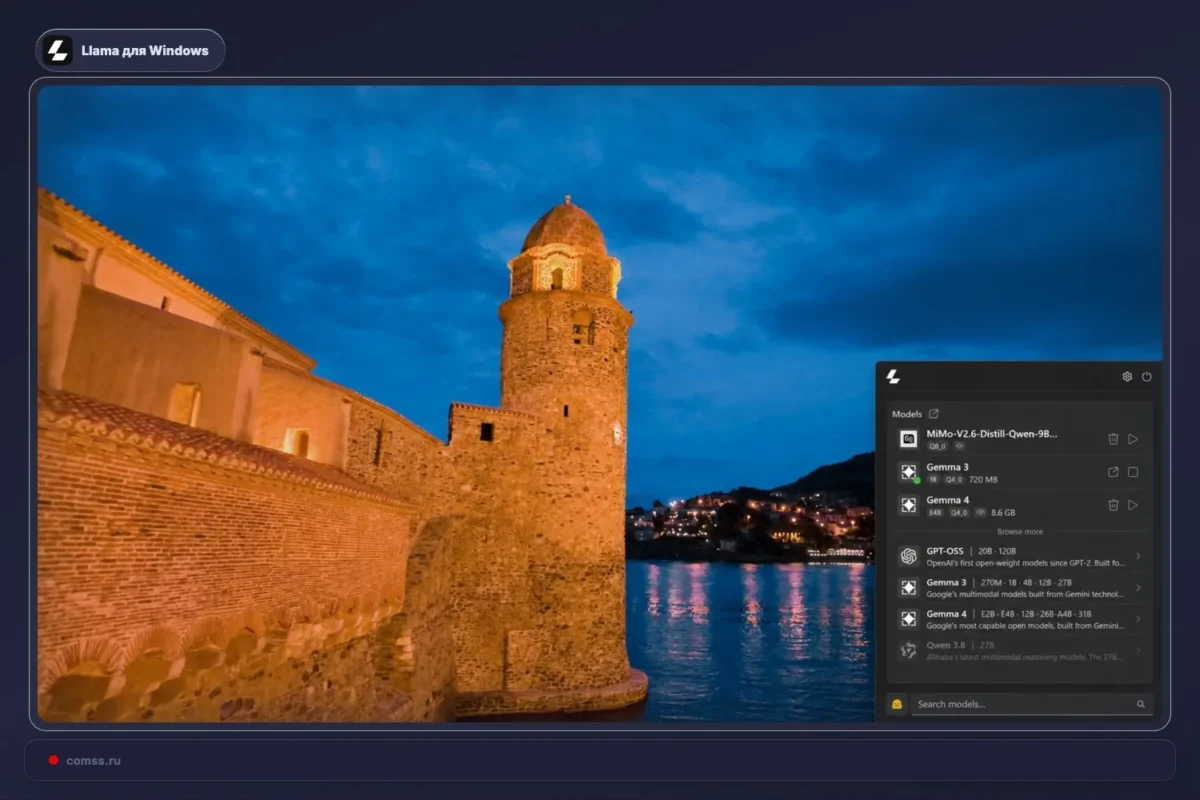This screenshot has width=1200, height=800.
Task: Click the lightning logo in title badge
Action: pos(59,50)
